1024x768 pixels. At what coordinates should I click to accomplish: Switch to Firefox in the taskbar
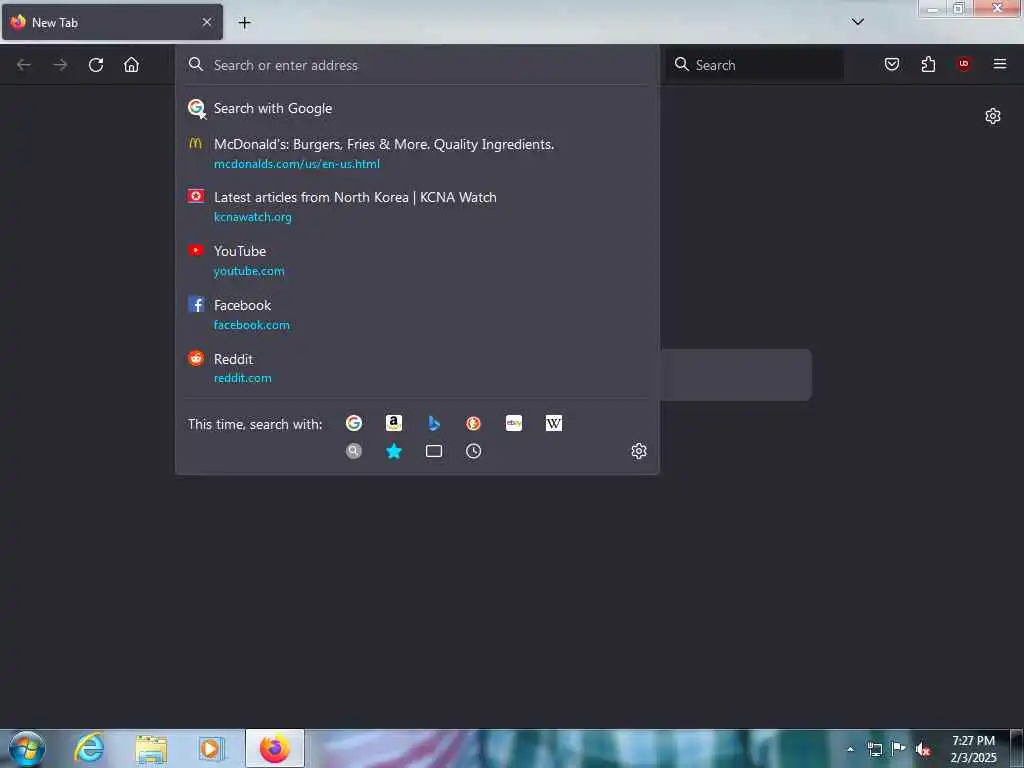pos(275,748)
